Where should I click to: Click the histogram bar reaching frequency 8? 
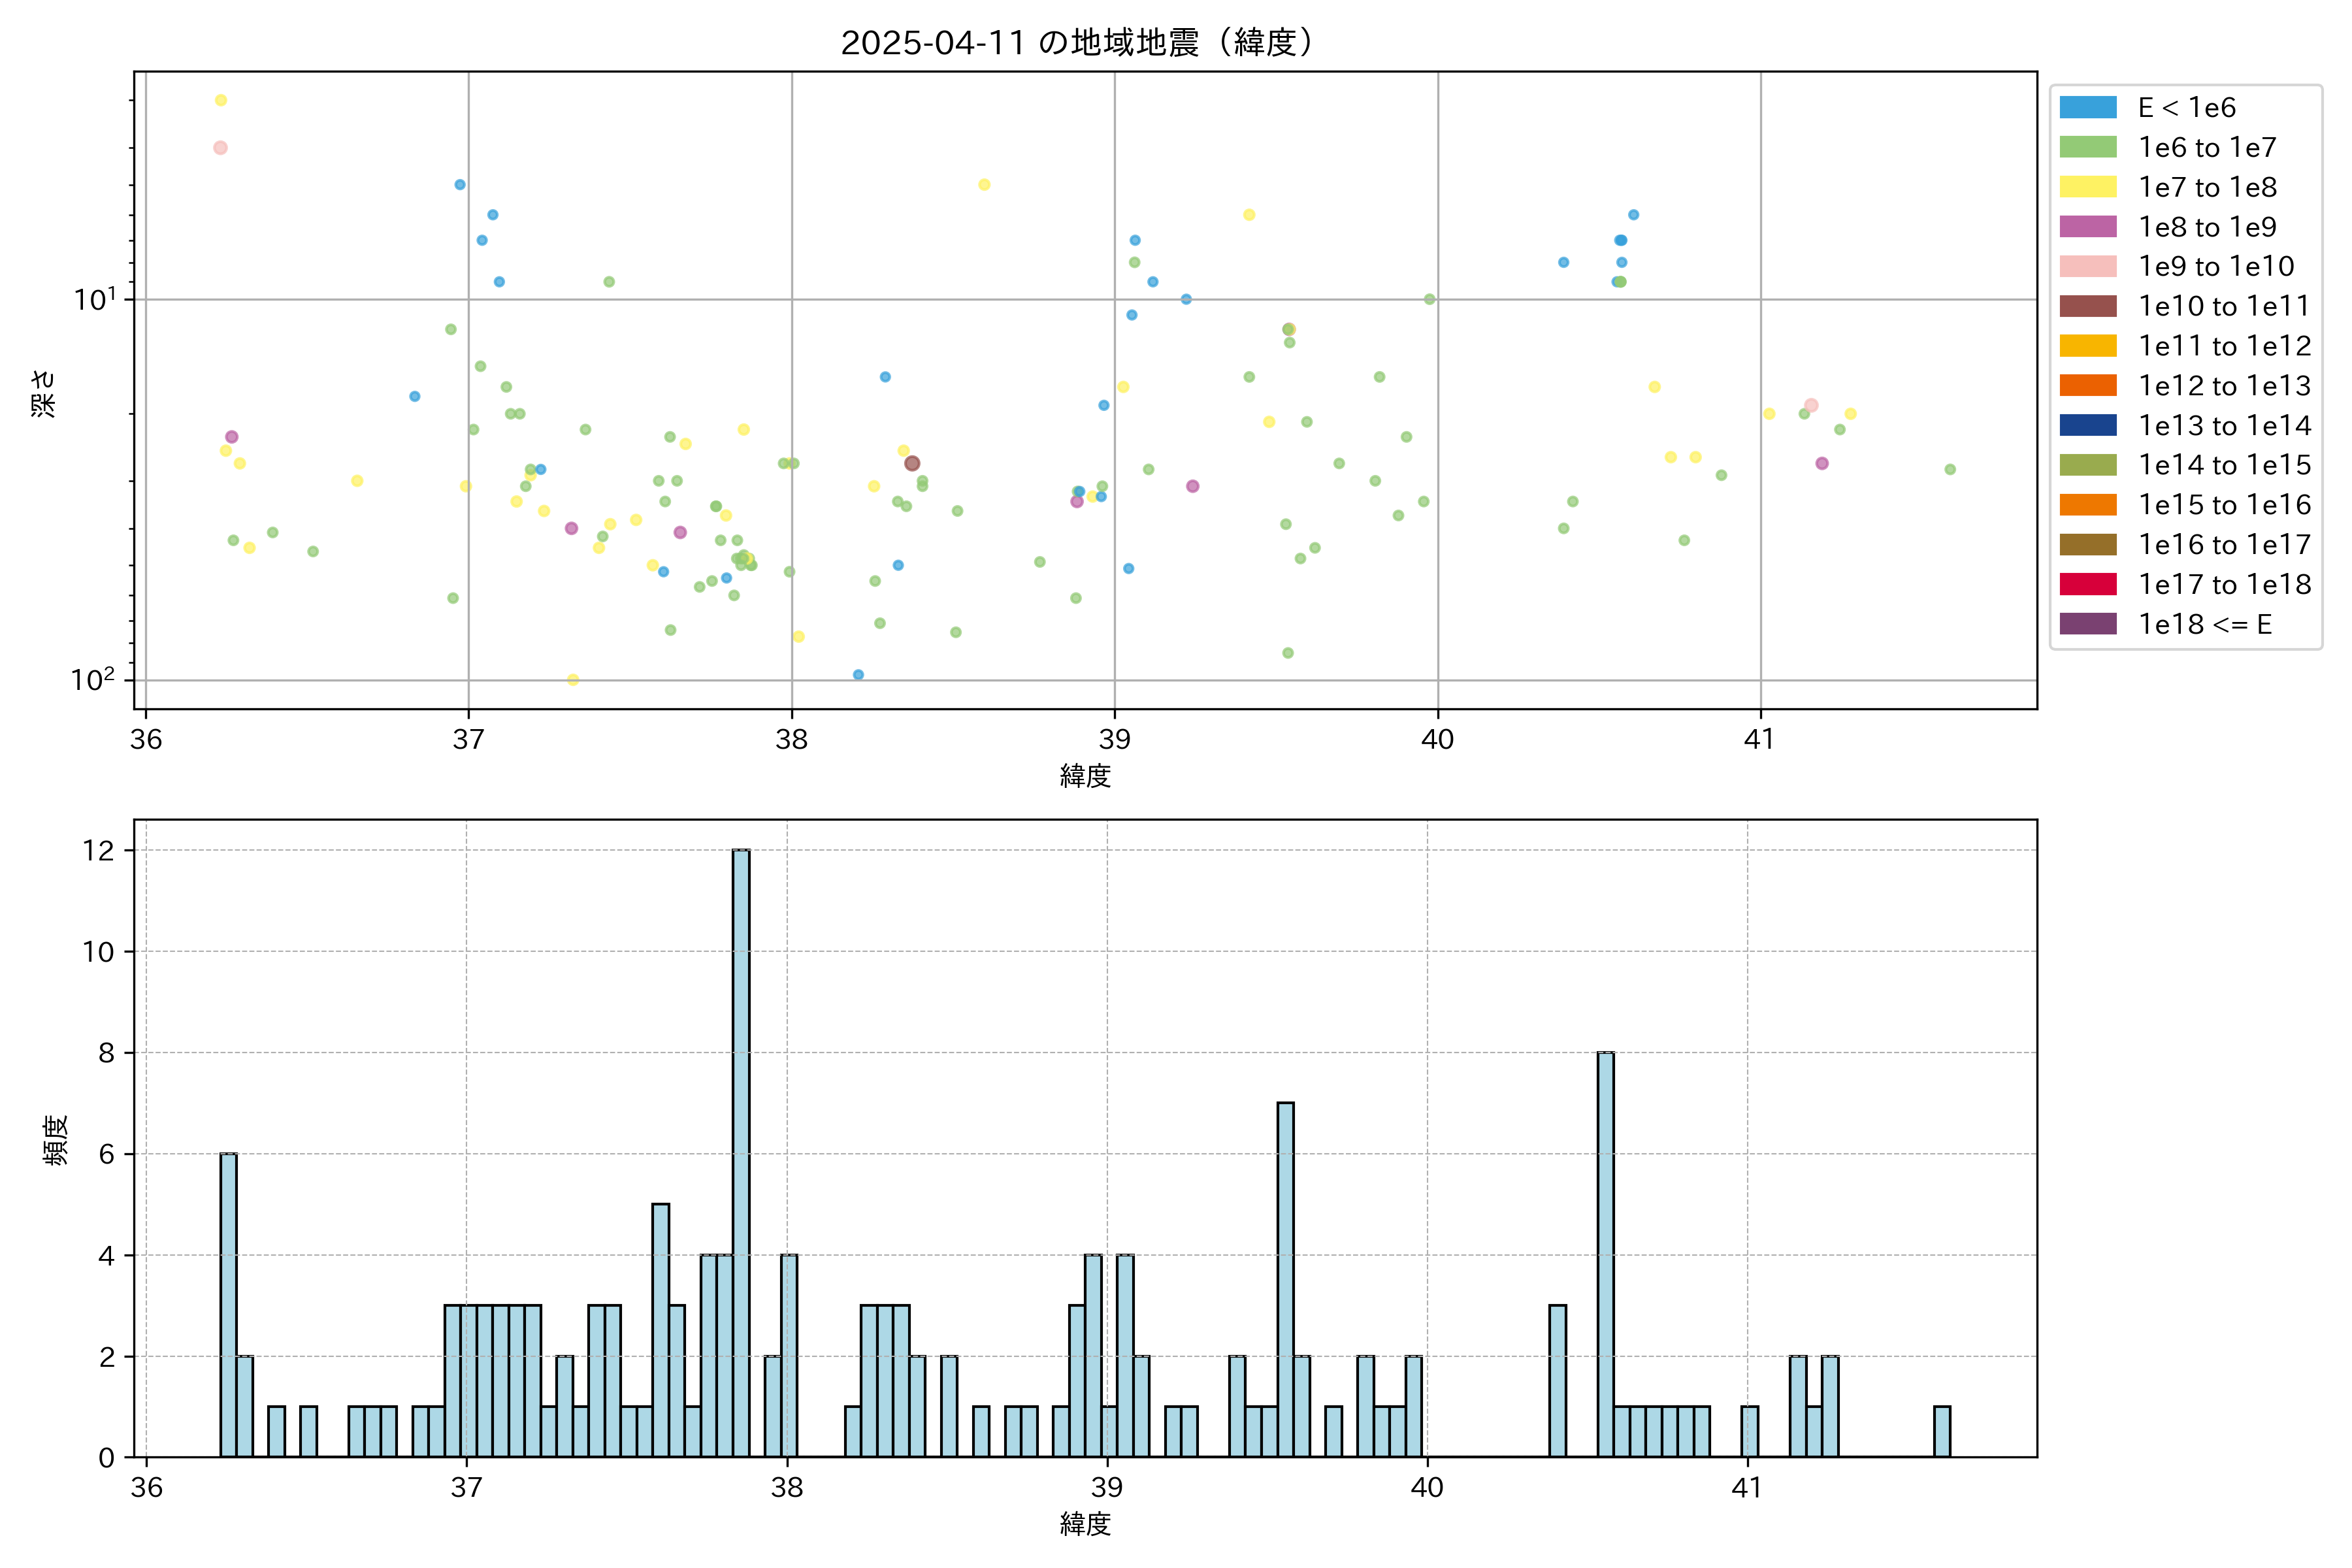pyautogui.click(x=1605, y=1254)
